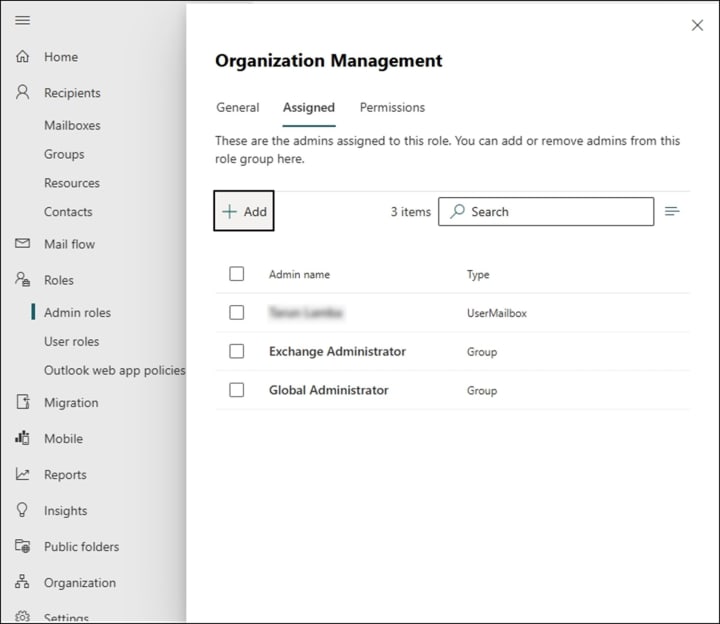
Task: Open Mailboxes under Recipients
Action: tap(72, 125)
